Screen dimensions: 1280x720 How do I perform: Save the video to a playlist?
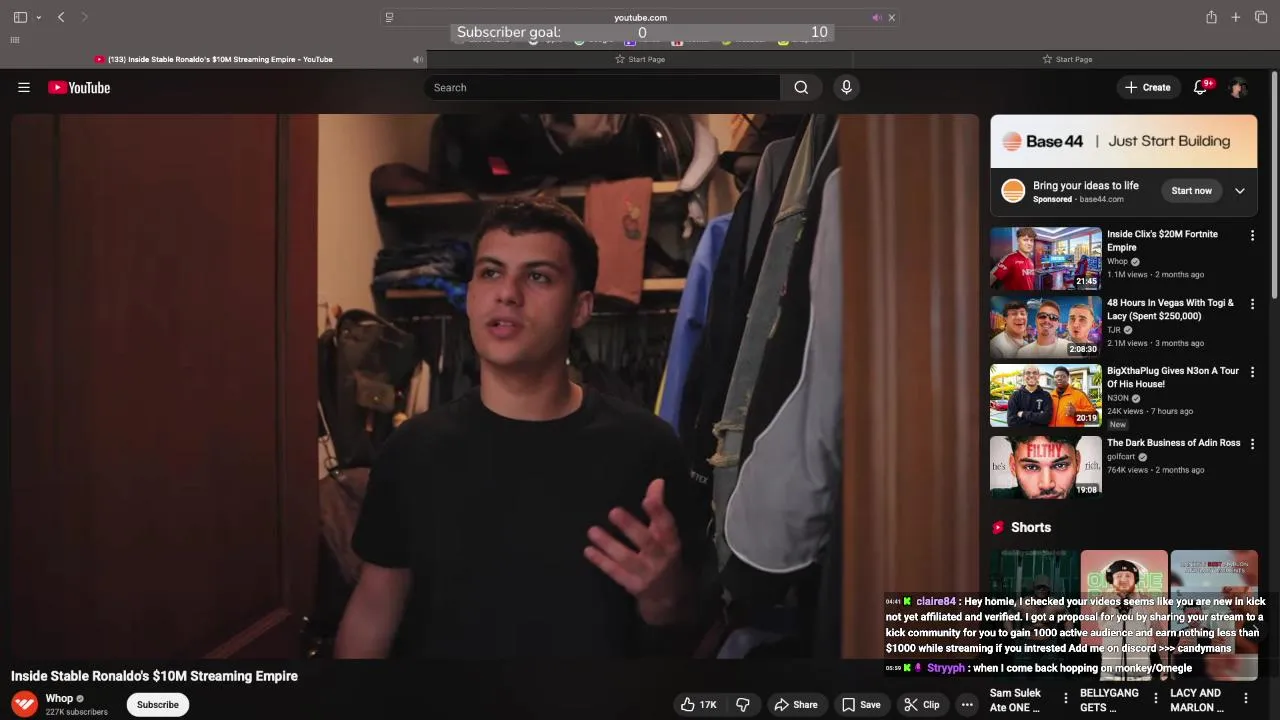(861, 705)
